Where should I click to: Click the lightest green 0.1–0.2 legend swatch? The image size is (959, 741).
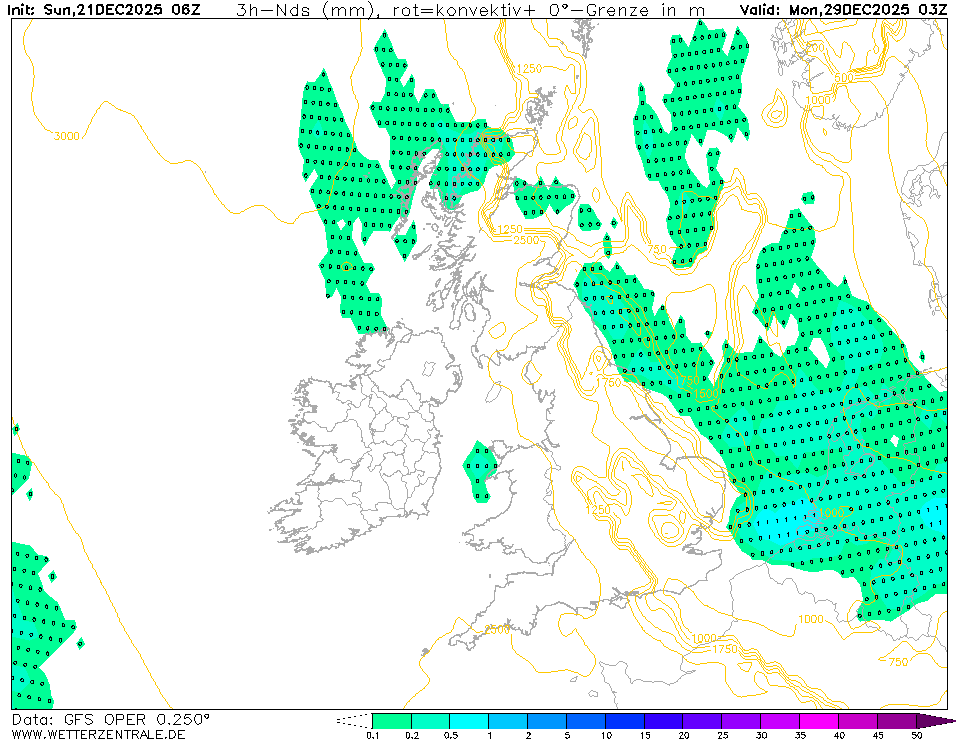391,720
